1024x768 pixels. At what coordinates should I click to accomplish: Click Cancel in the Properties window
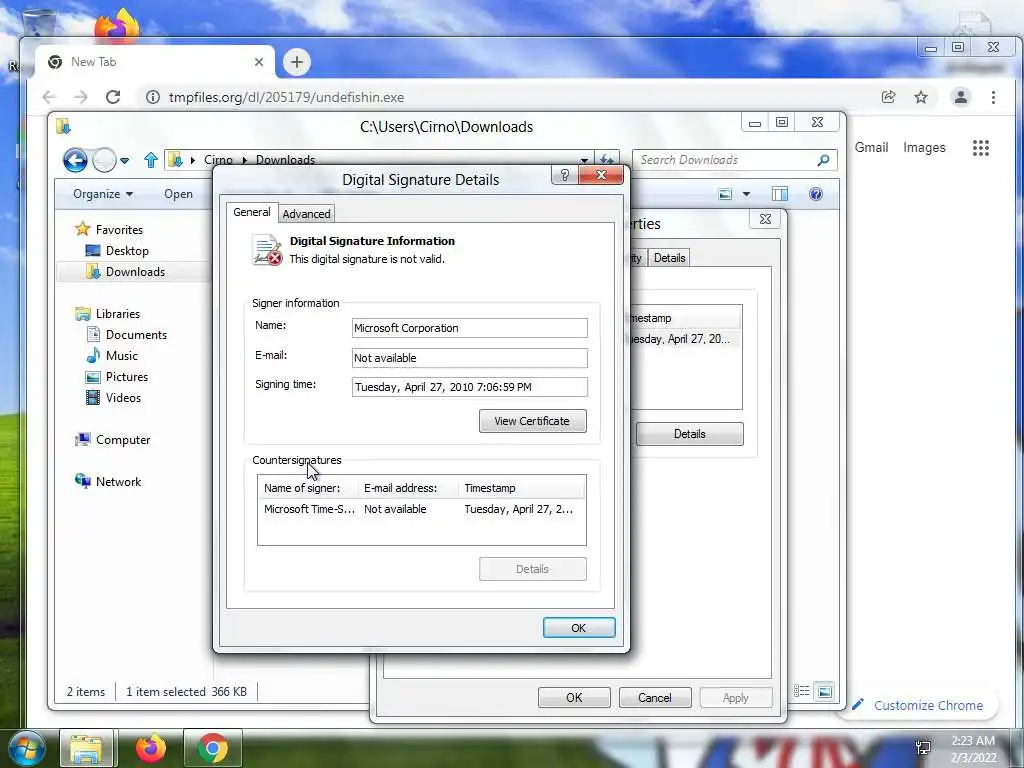click(x=654, y=697)
